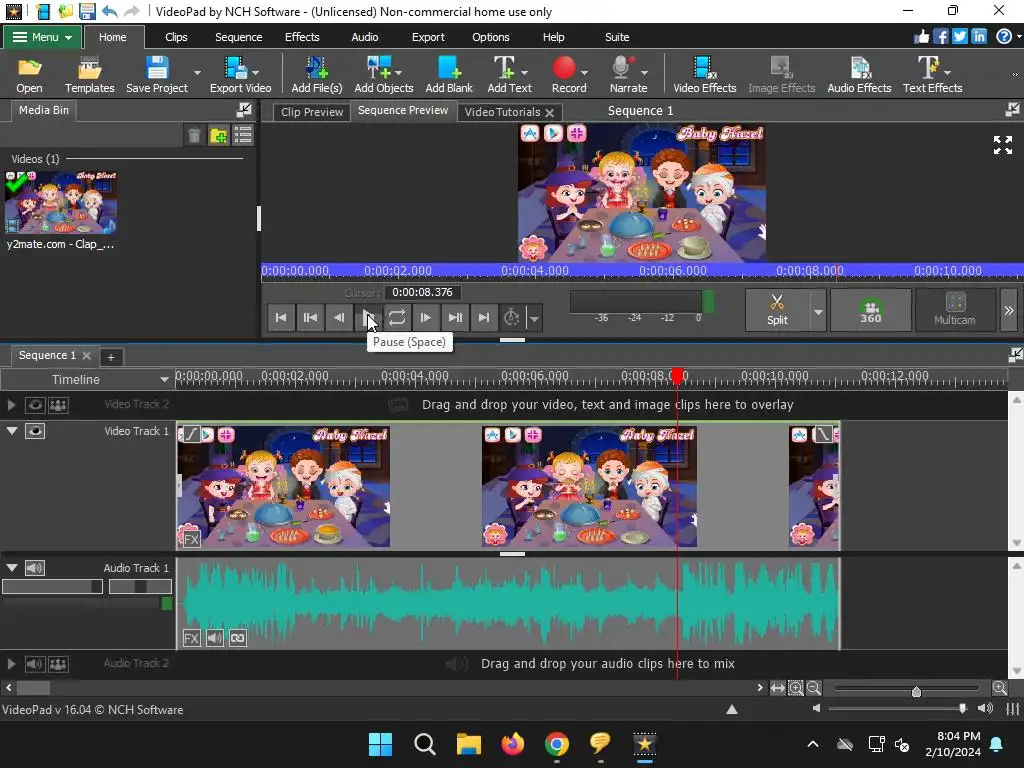Switch the Media Bin to list view
Viewport: 1024px width, 768px height.
[x=243, y=136]
